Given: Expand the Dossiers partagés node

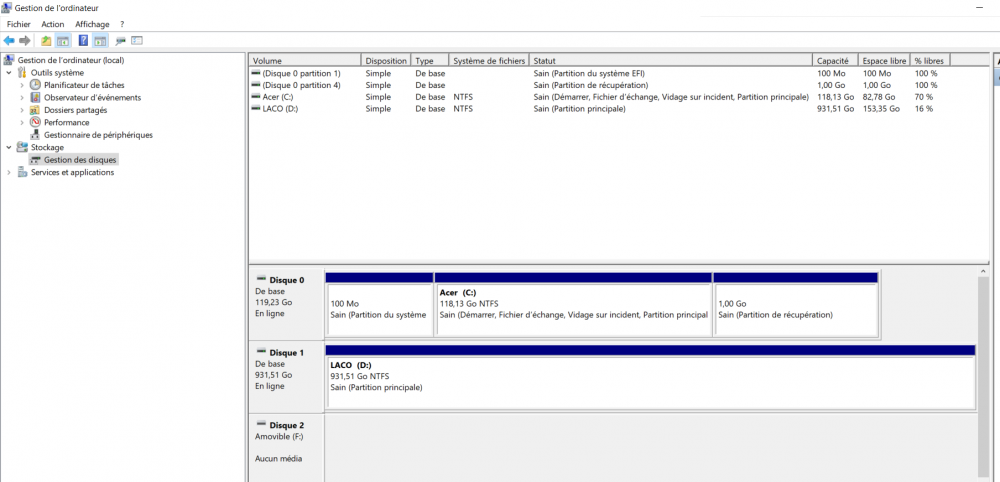Looking at the screenshot, I should pos(22,110).
